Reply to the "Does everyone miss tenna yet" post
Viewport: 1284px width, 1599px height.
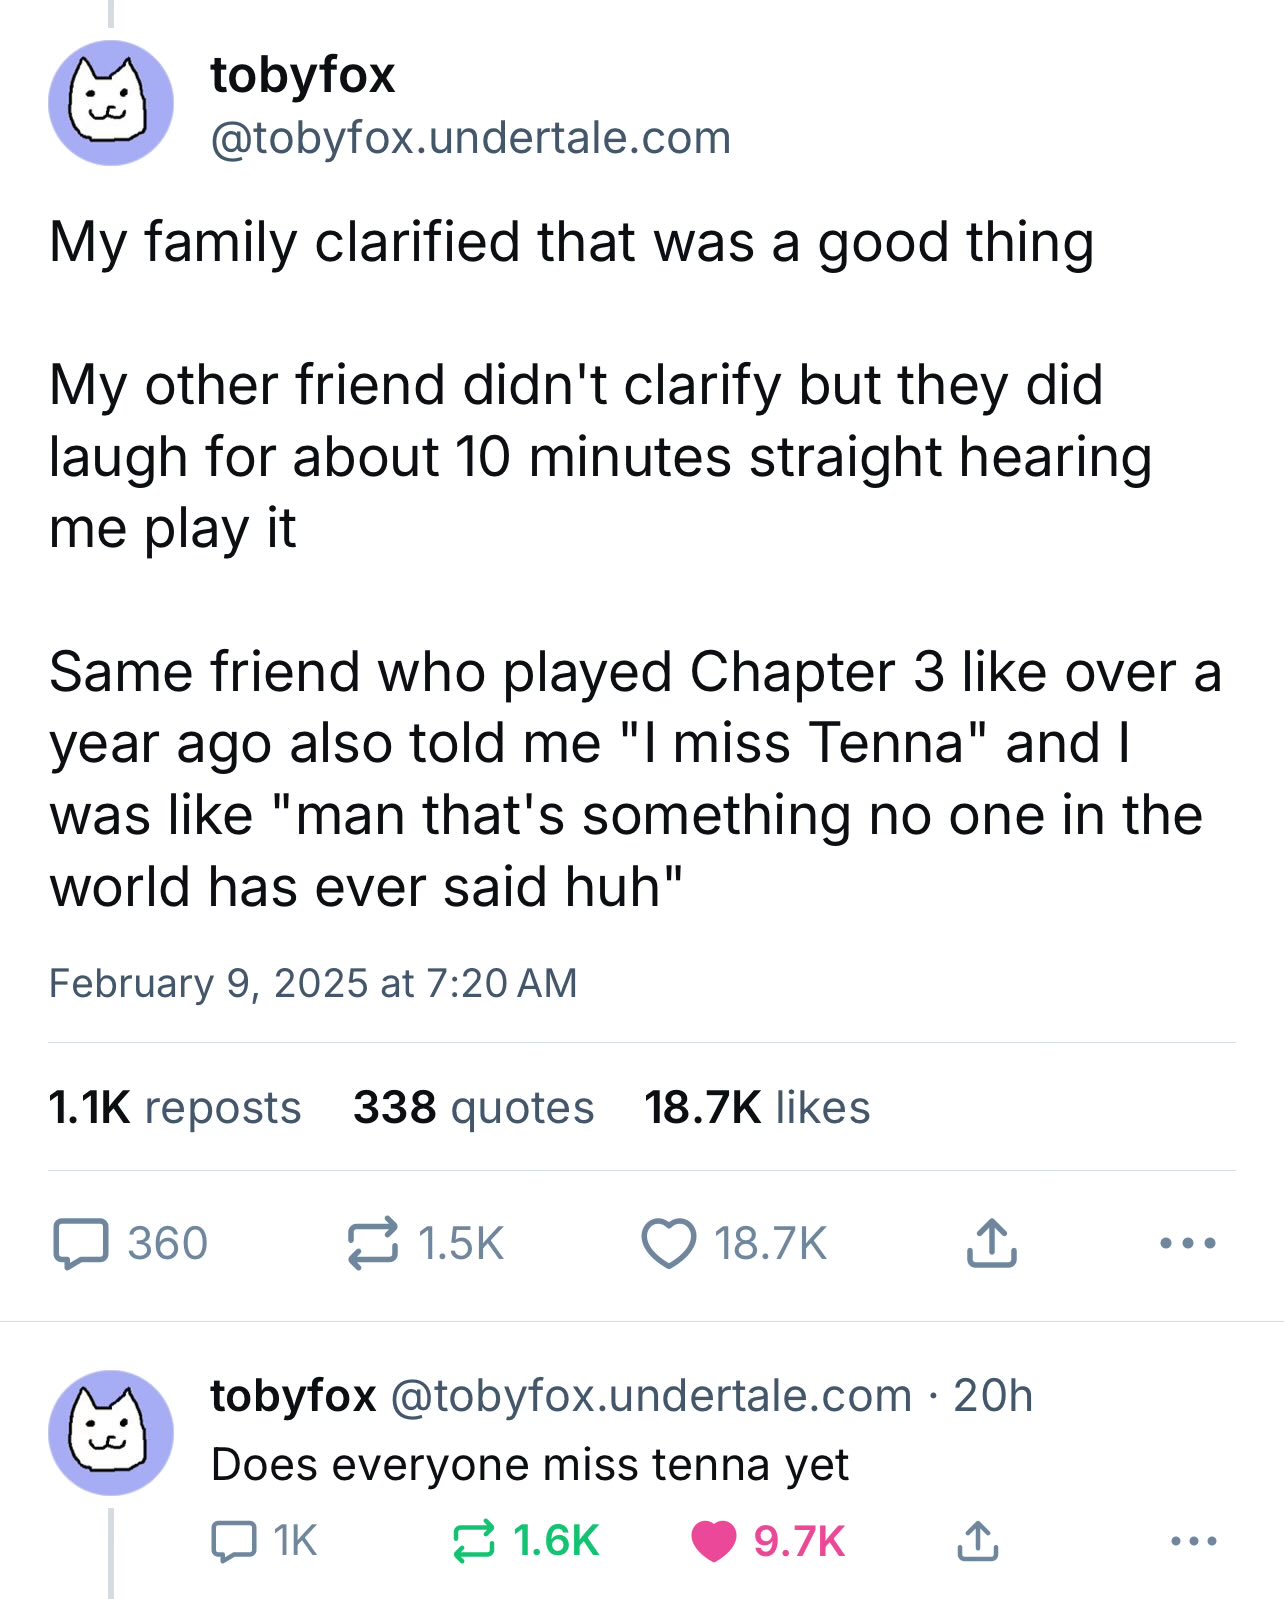(x=234, y=1541)
